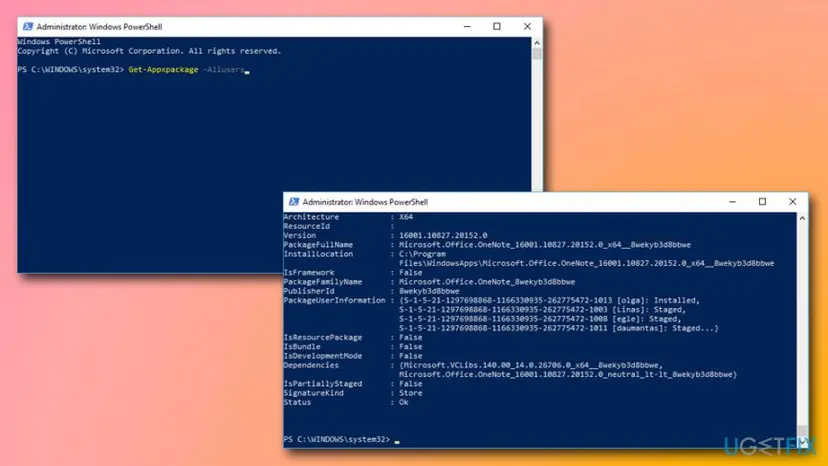This screenshot has width=828, height=466.
Task: Minimize the back PowerShell window
Action: [x=467, y=26]
